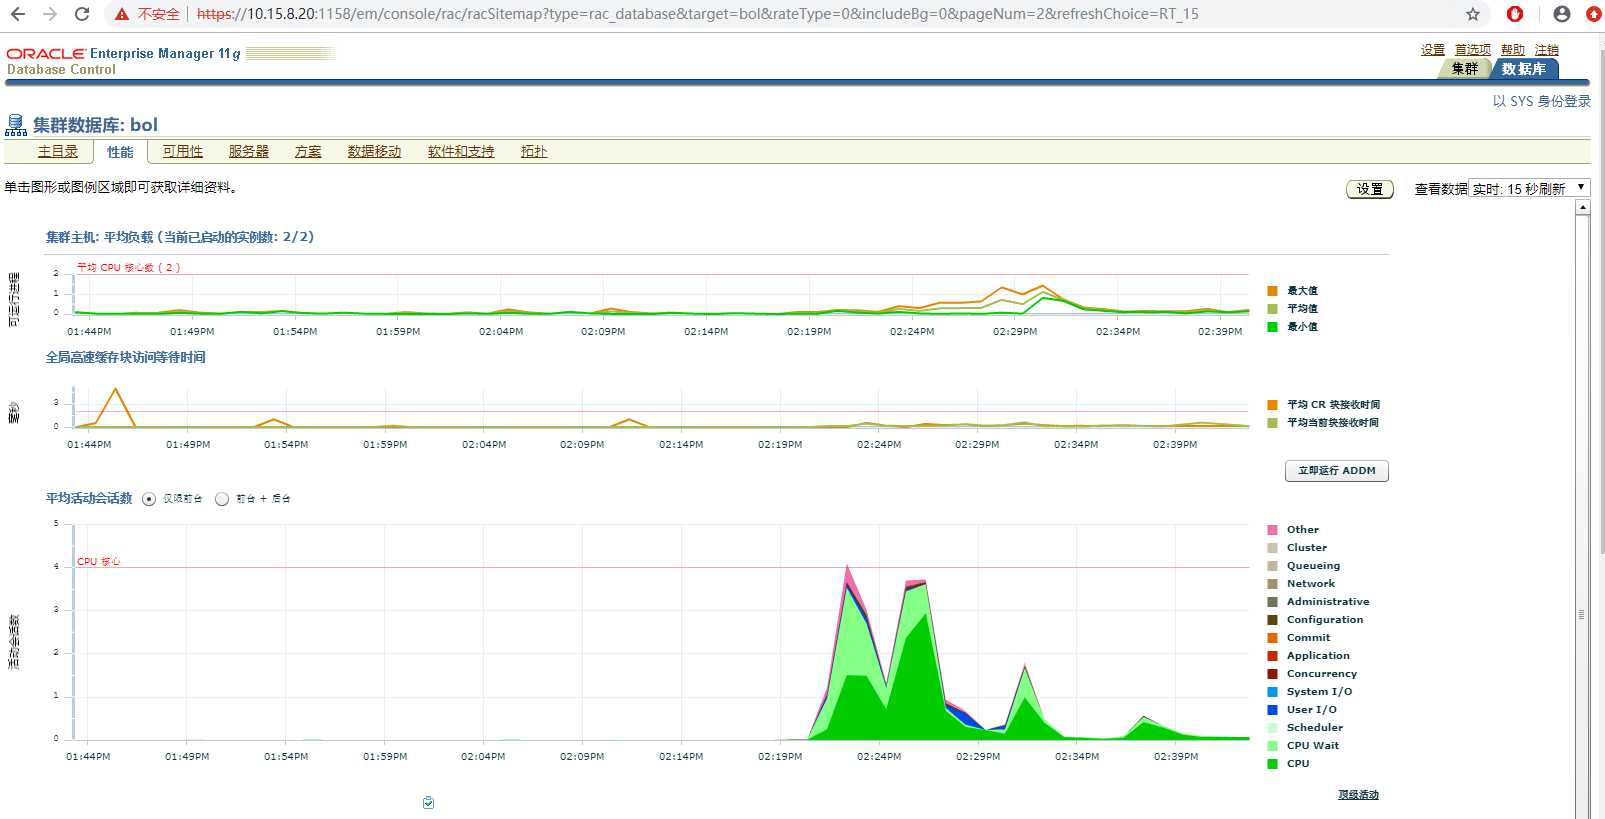Open 设置 link in header
The width and height of the screenshot is (1605, 819).
click(1433, 50)
